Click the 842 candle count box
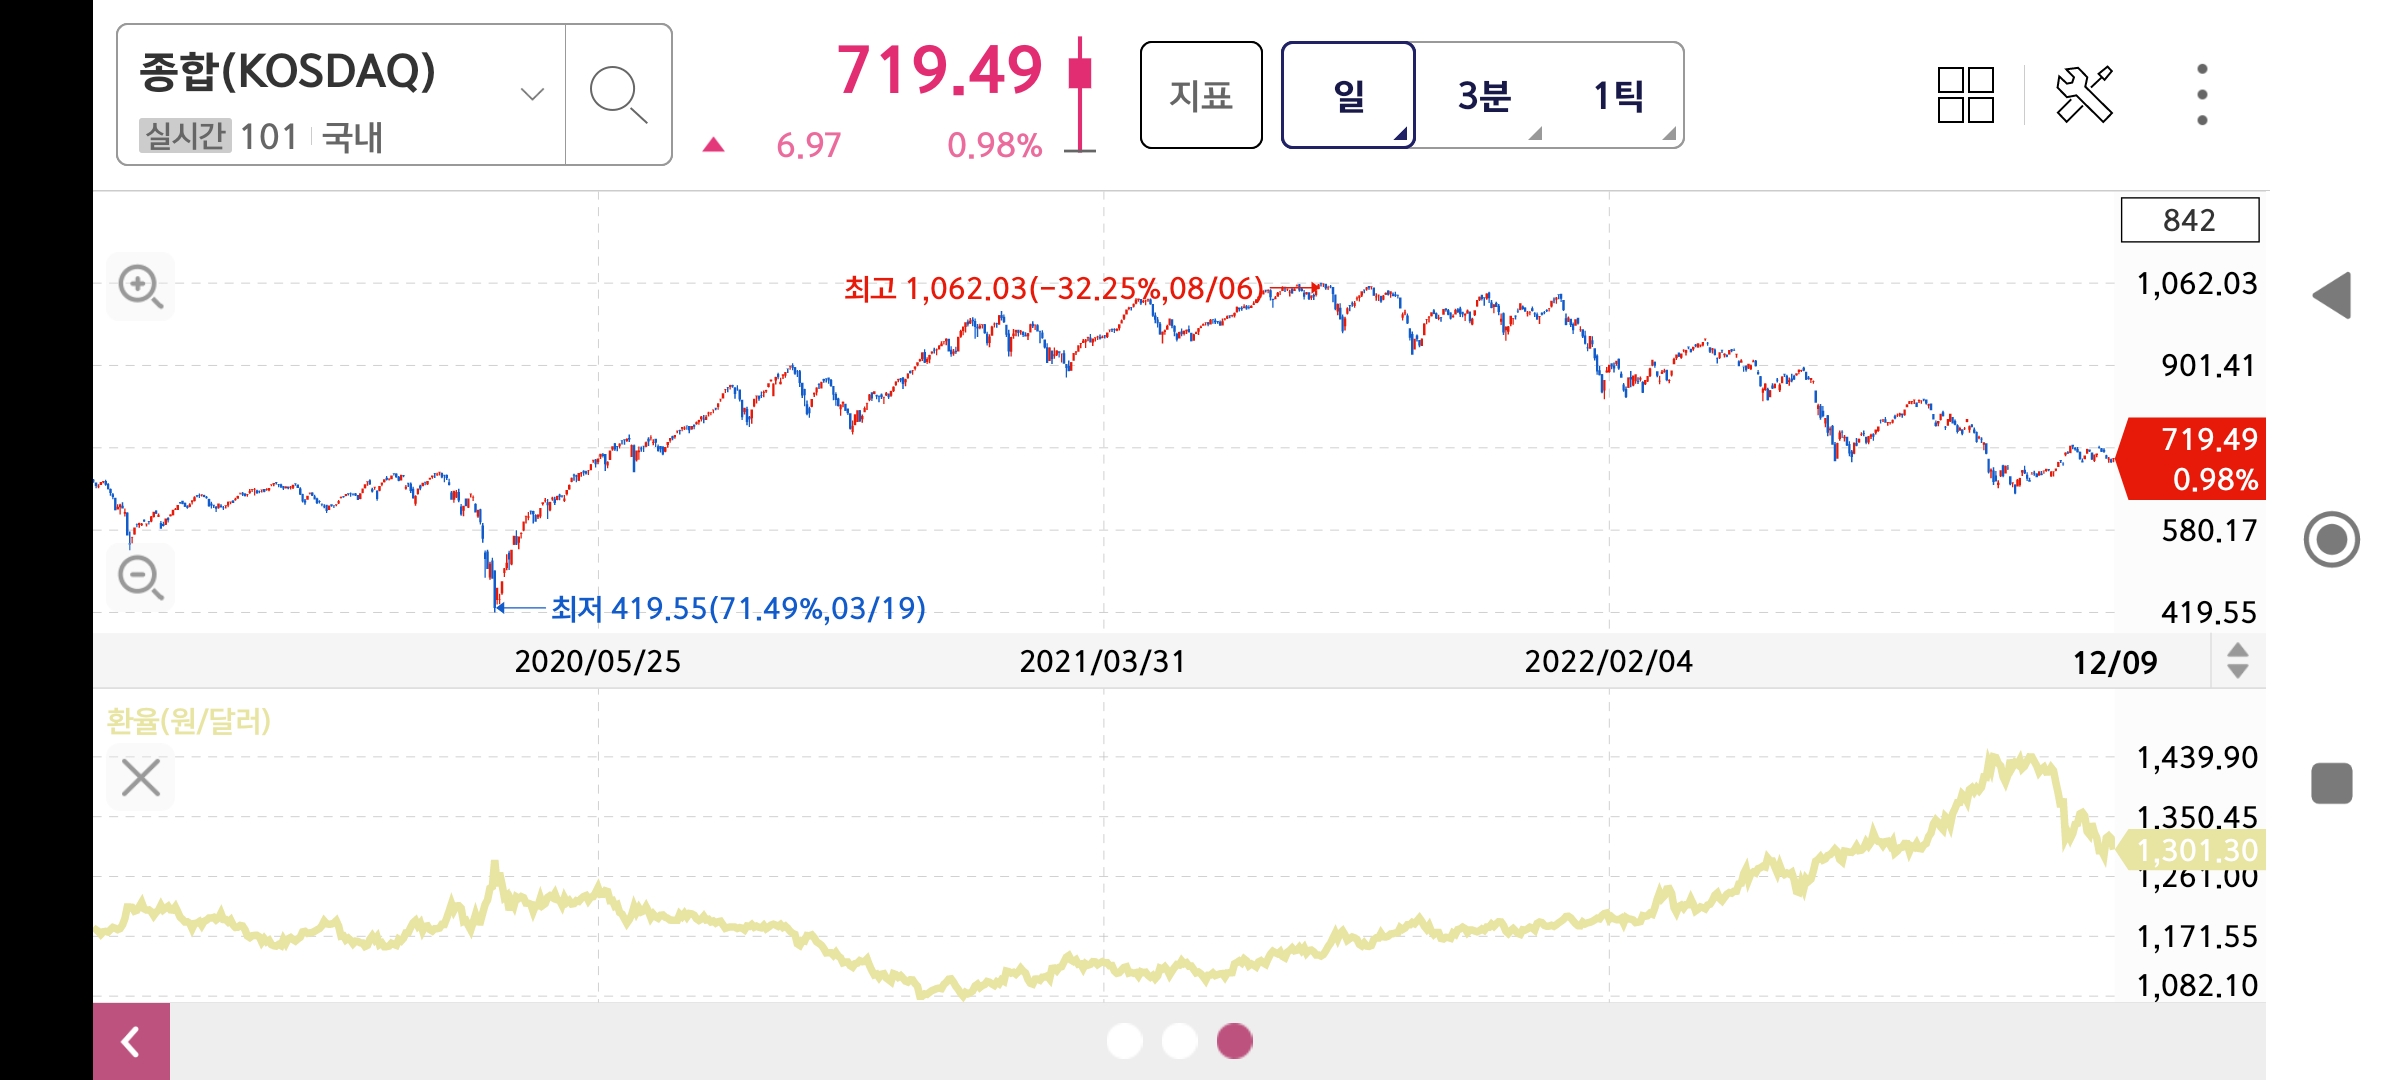Viewport: 2400px width, 1080px height. point(2189,220)
